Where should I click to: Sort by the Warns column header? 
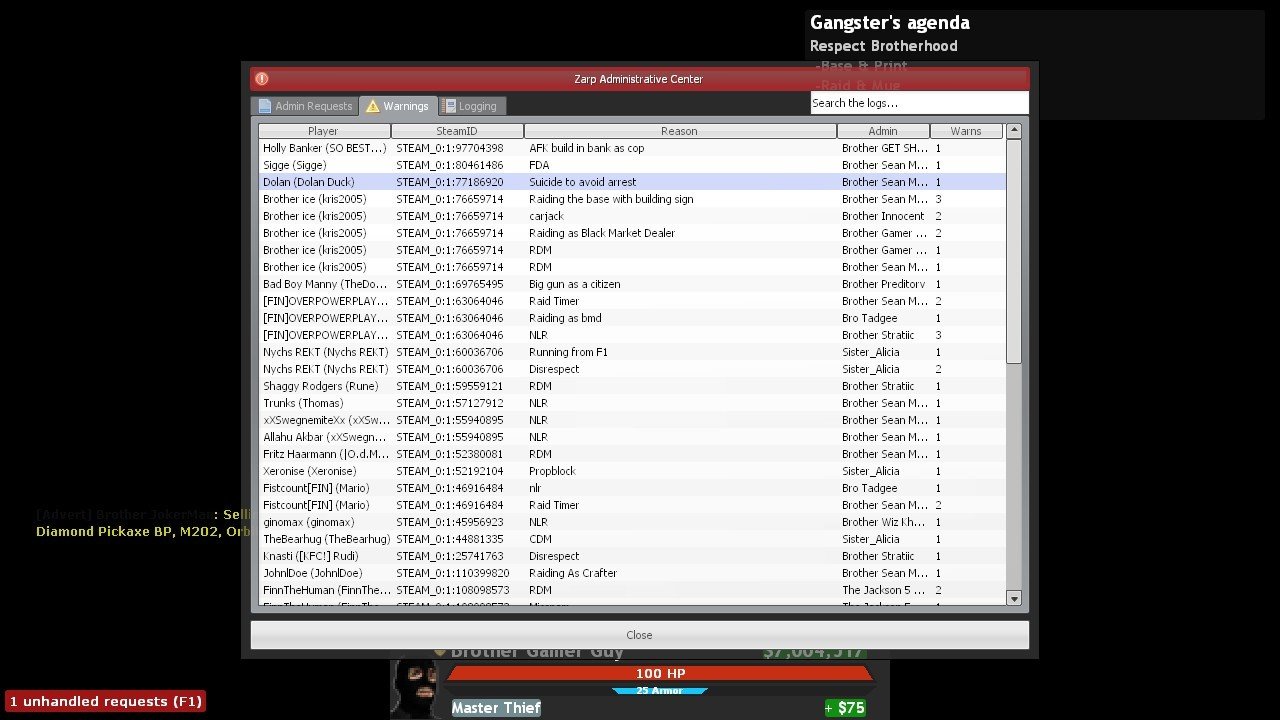(x=966, y=131)
